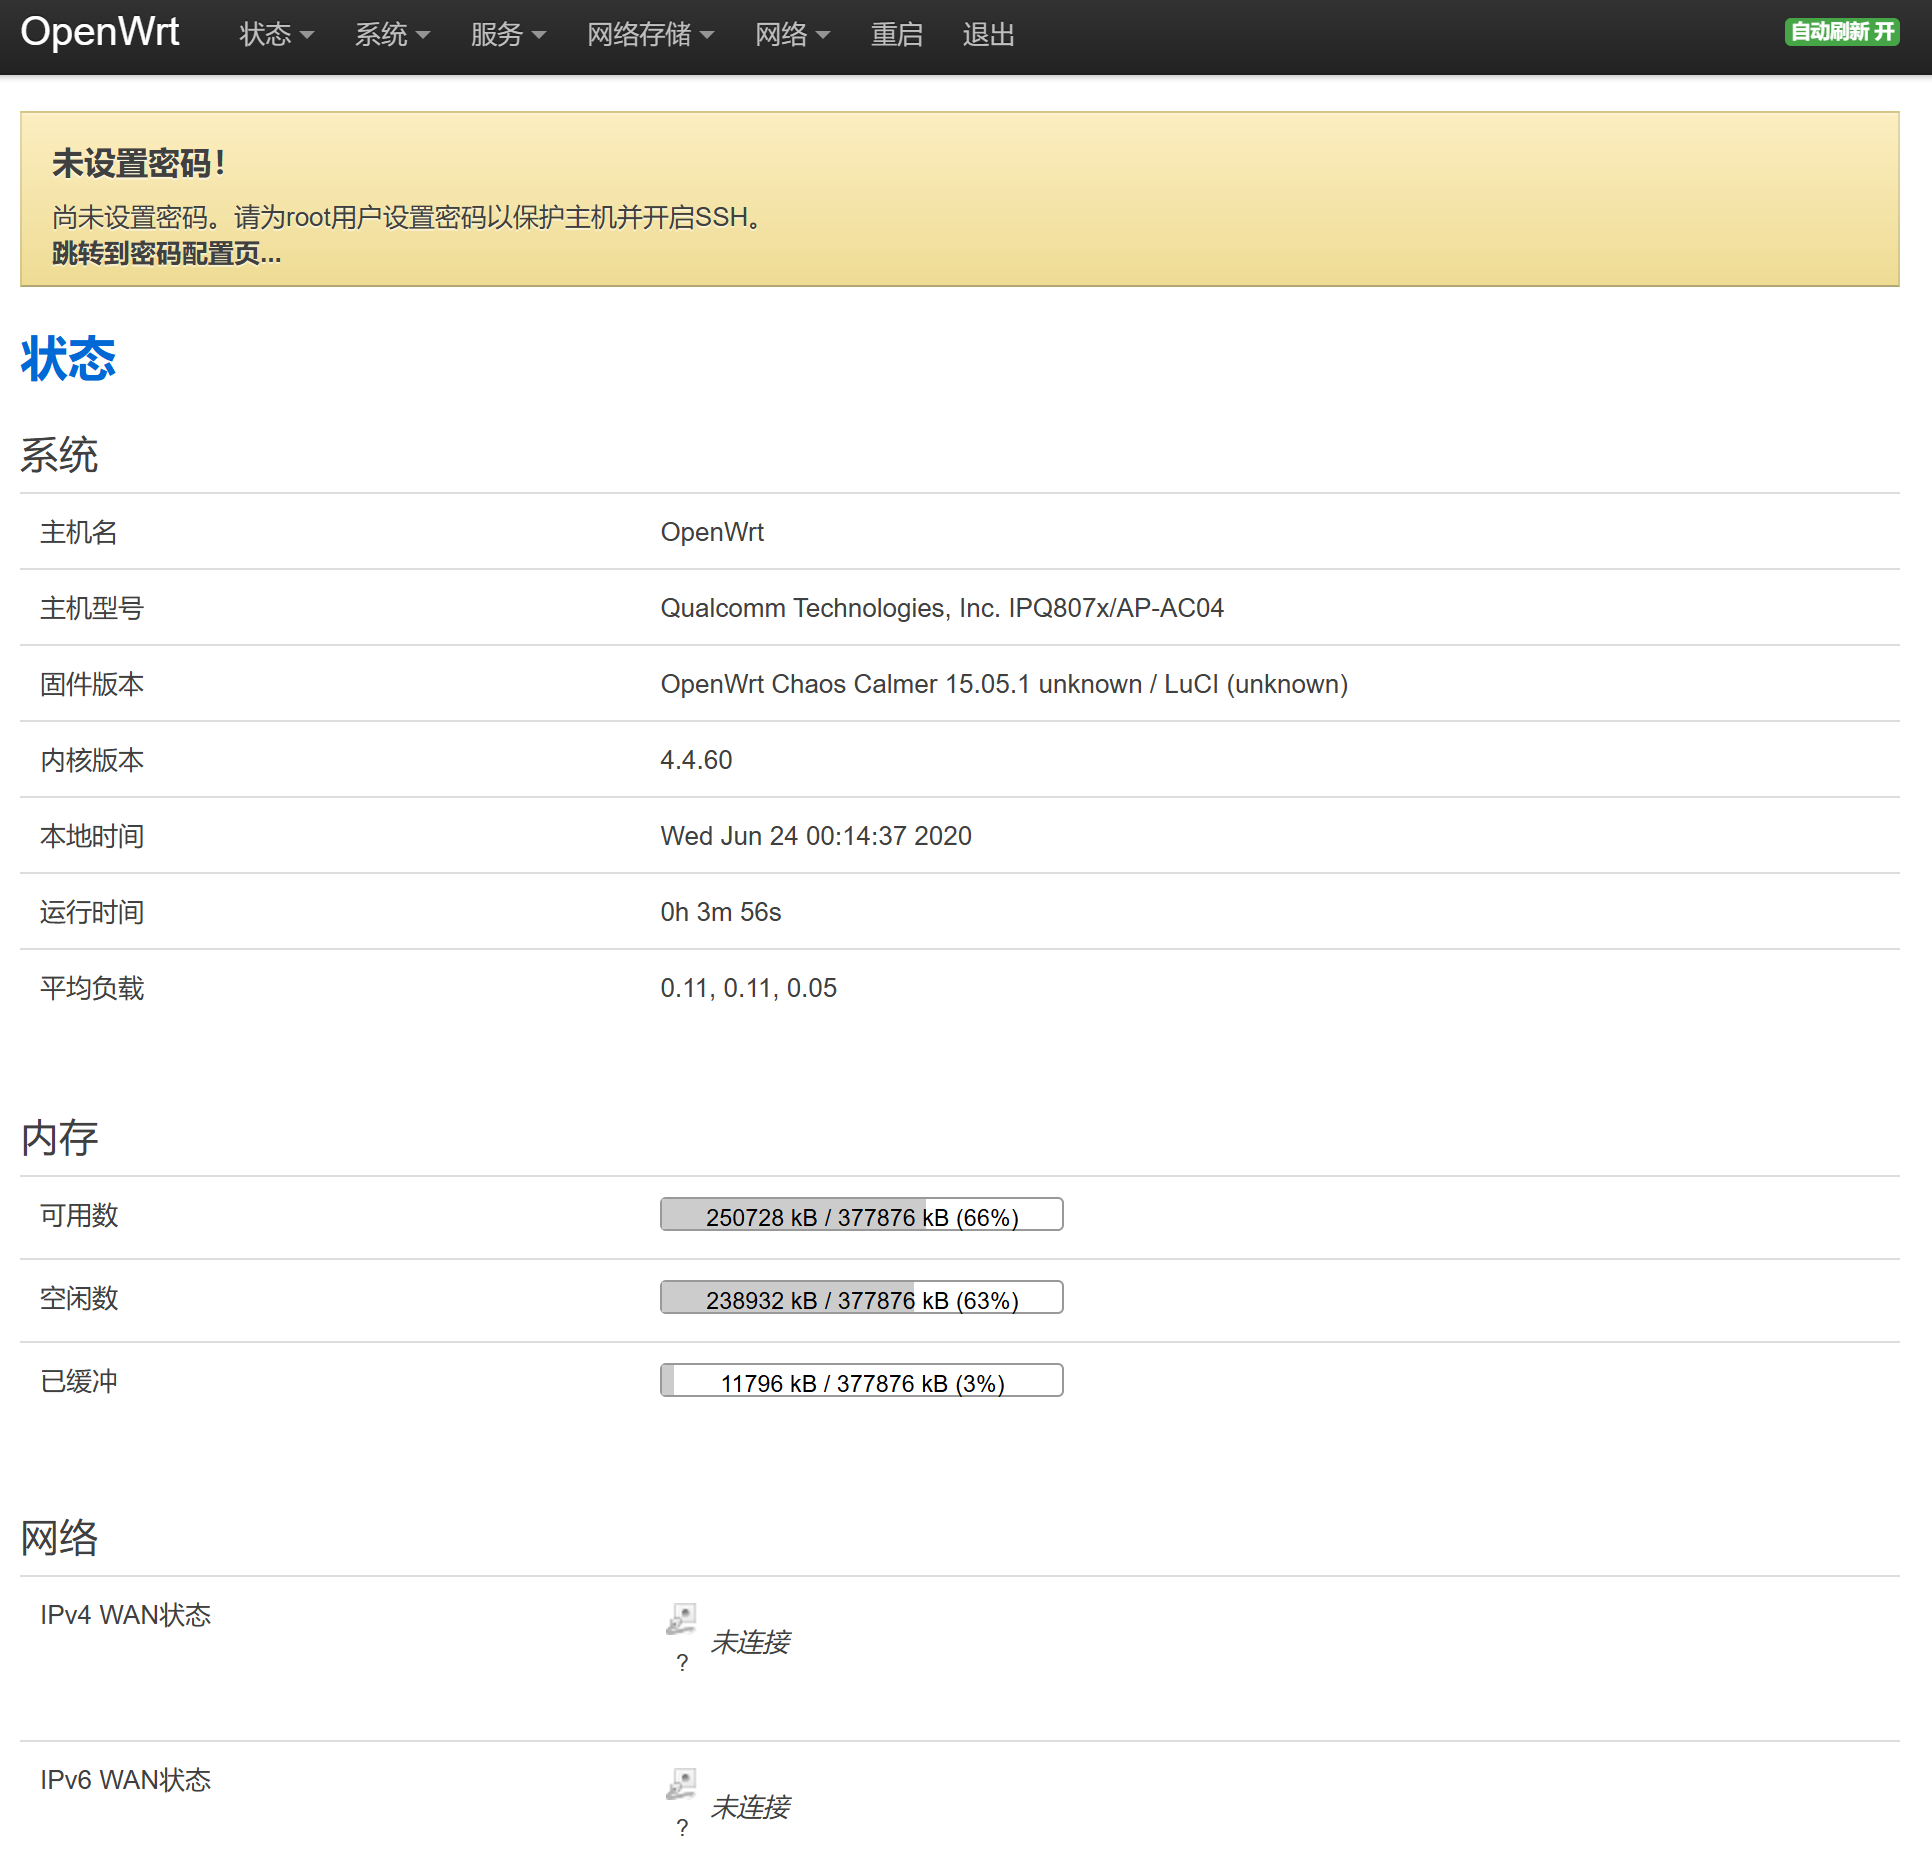The image size is (1932, 1854).
Task: Click the 内存 section heading
Action: pos(59,1138)
